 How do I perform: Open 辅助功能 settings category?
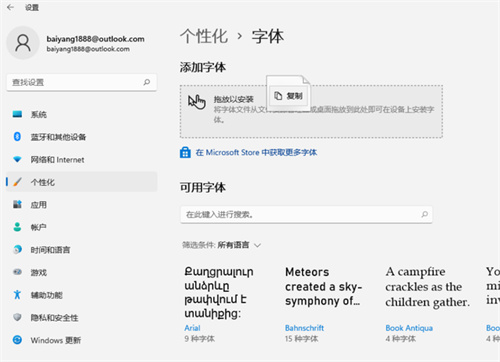coord(82,295)
